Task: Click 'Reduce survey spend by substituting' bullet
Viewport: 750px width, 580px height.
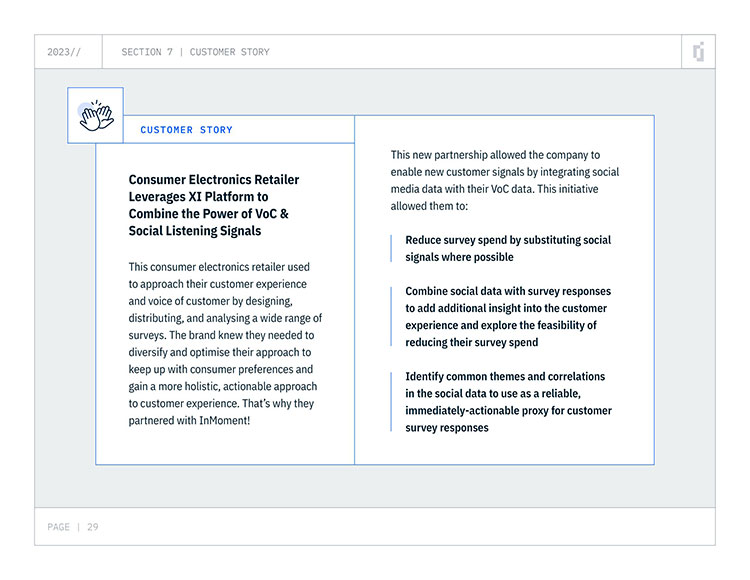Action: point(508,248)
